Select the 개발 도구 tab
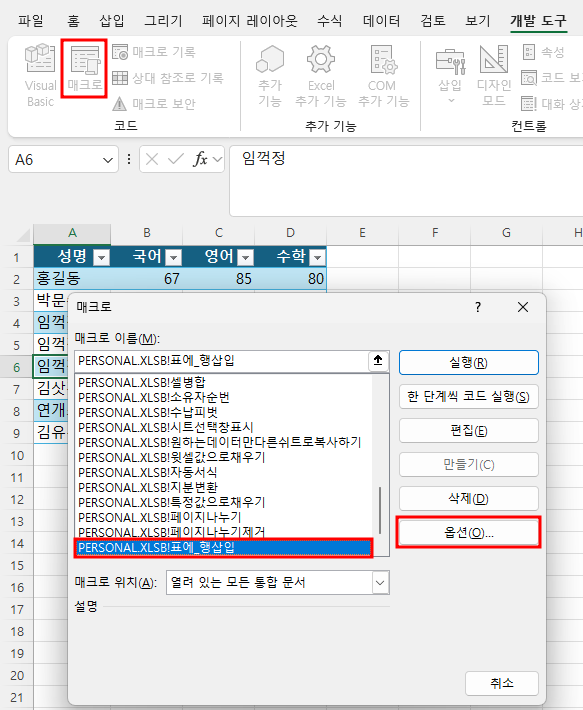Screen dimensions: 583x710 538,20
